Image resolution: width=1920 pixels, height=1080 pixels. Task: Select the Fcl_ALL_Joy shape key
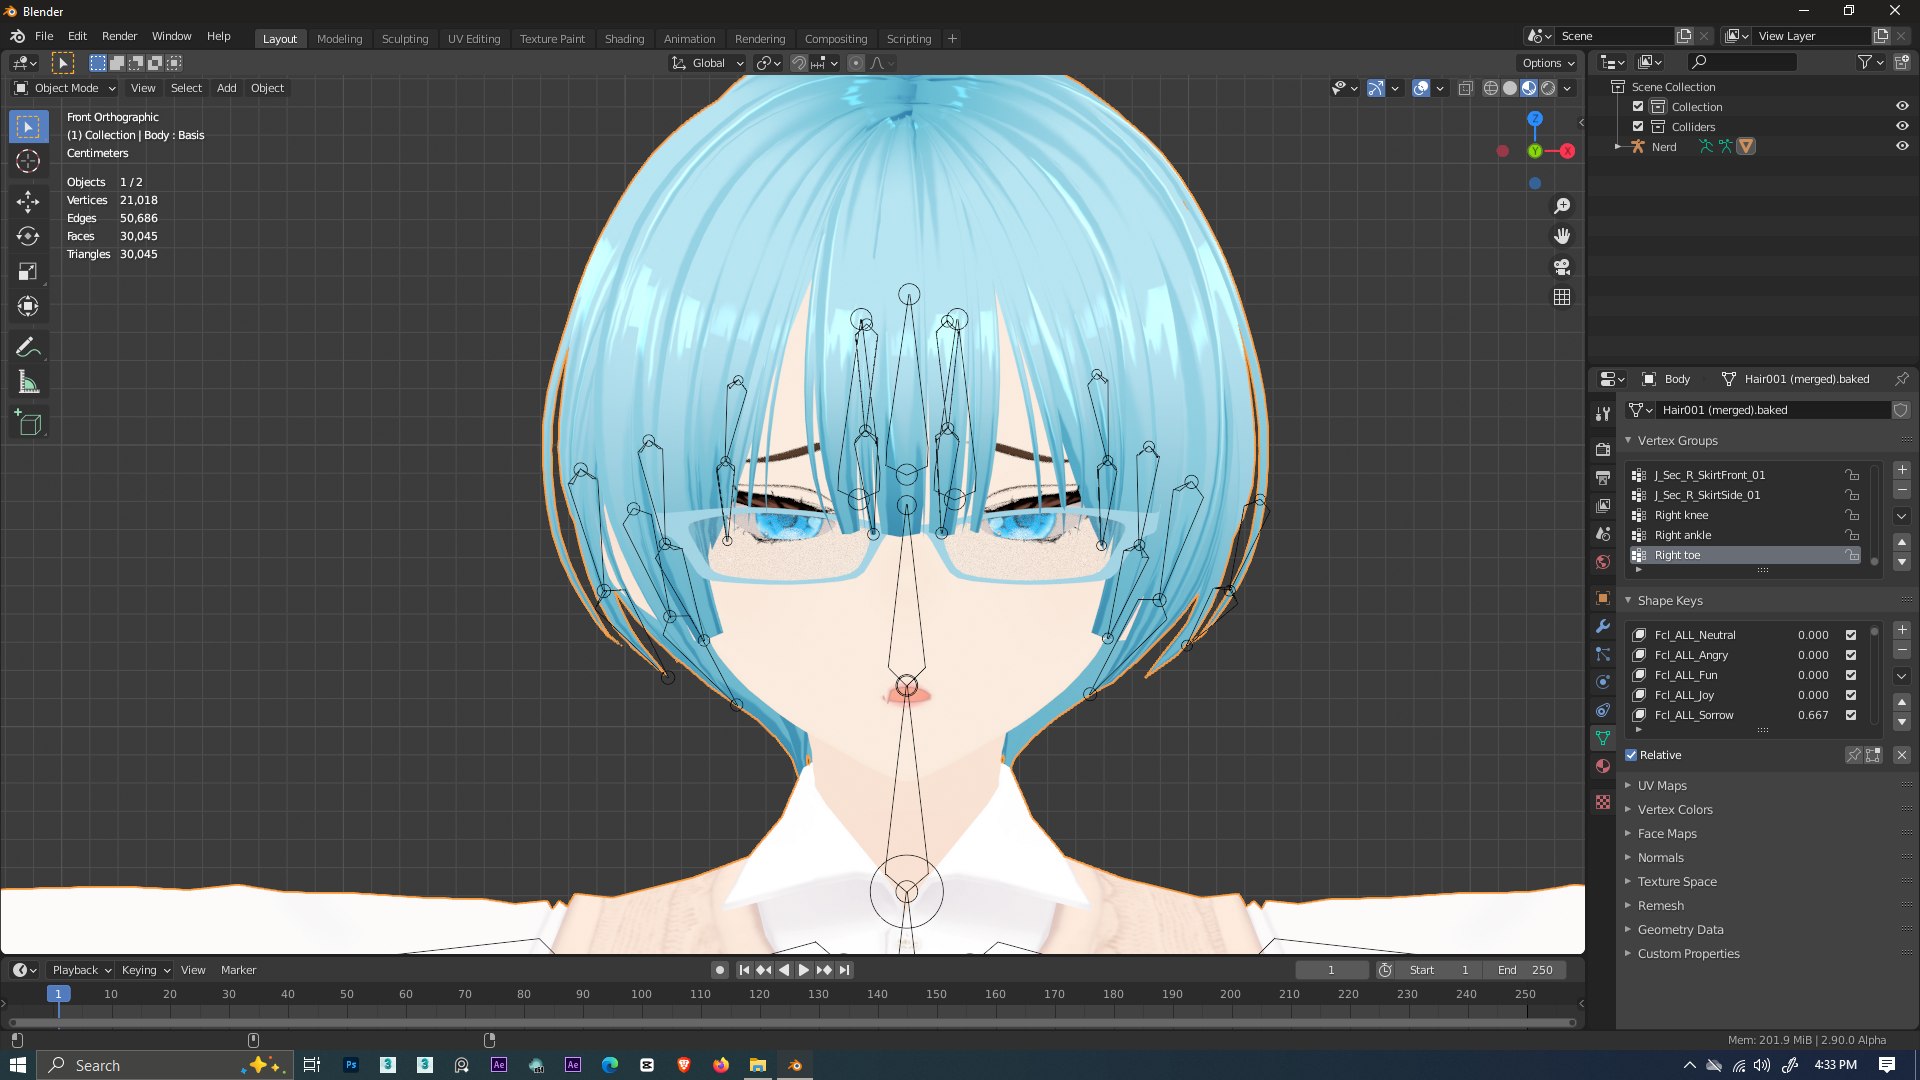(x=1683, y=695)
